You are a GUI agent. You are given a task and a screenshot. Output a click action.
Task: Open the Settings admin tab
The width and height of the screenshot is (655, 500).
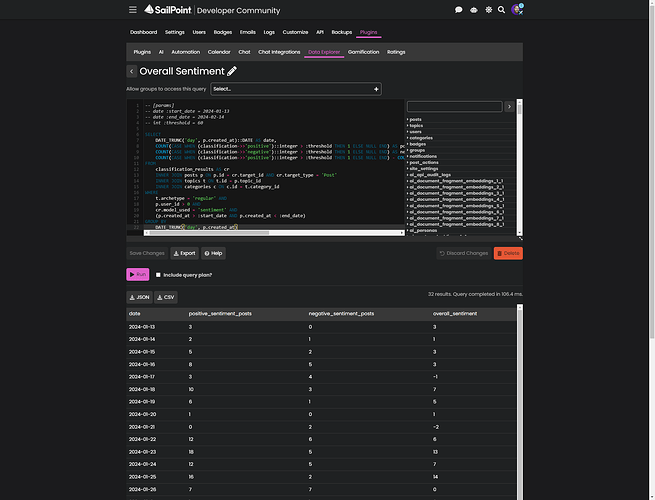tap(175, 32)
